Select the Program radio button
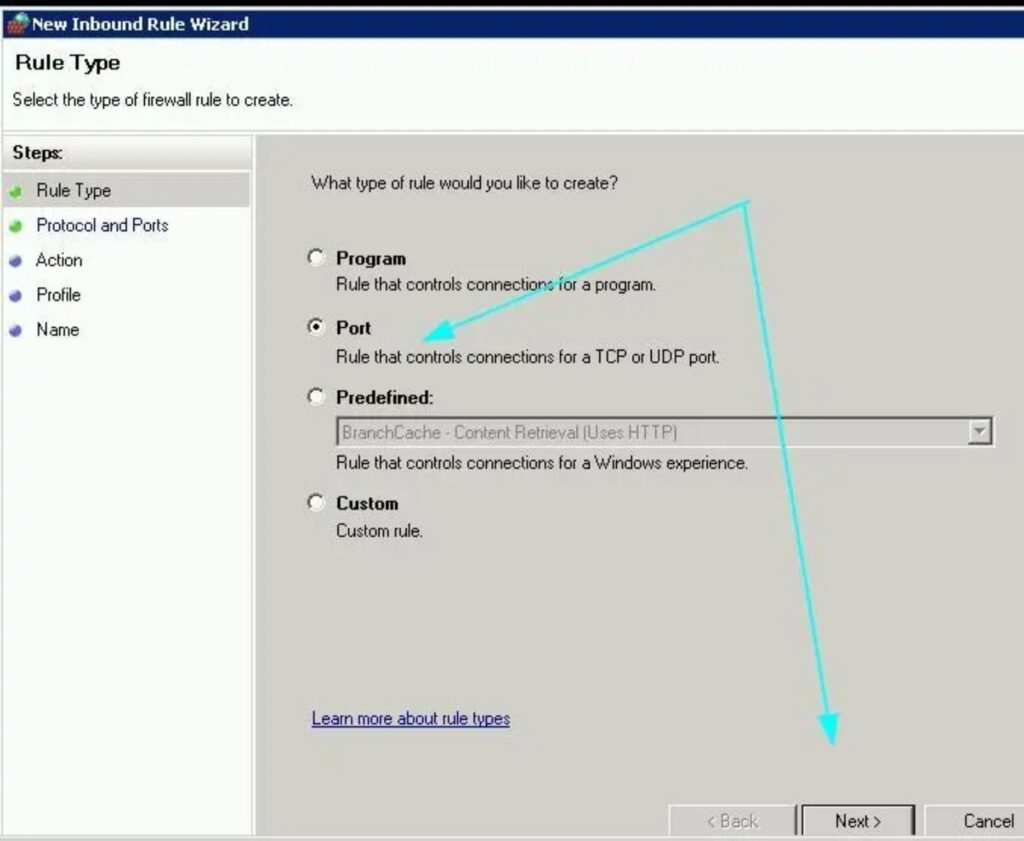 (x=316, y=258)
